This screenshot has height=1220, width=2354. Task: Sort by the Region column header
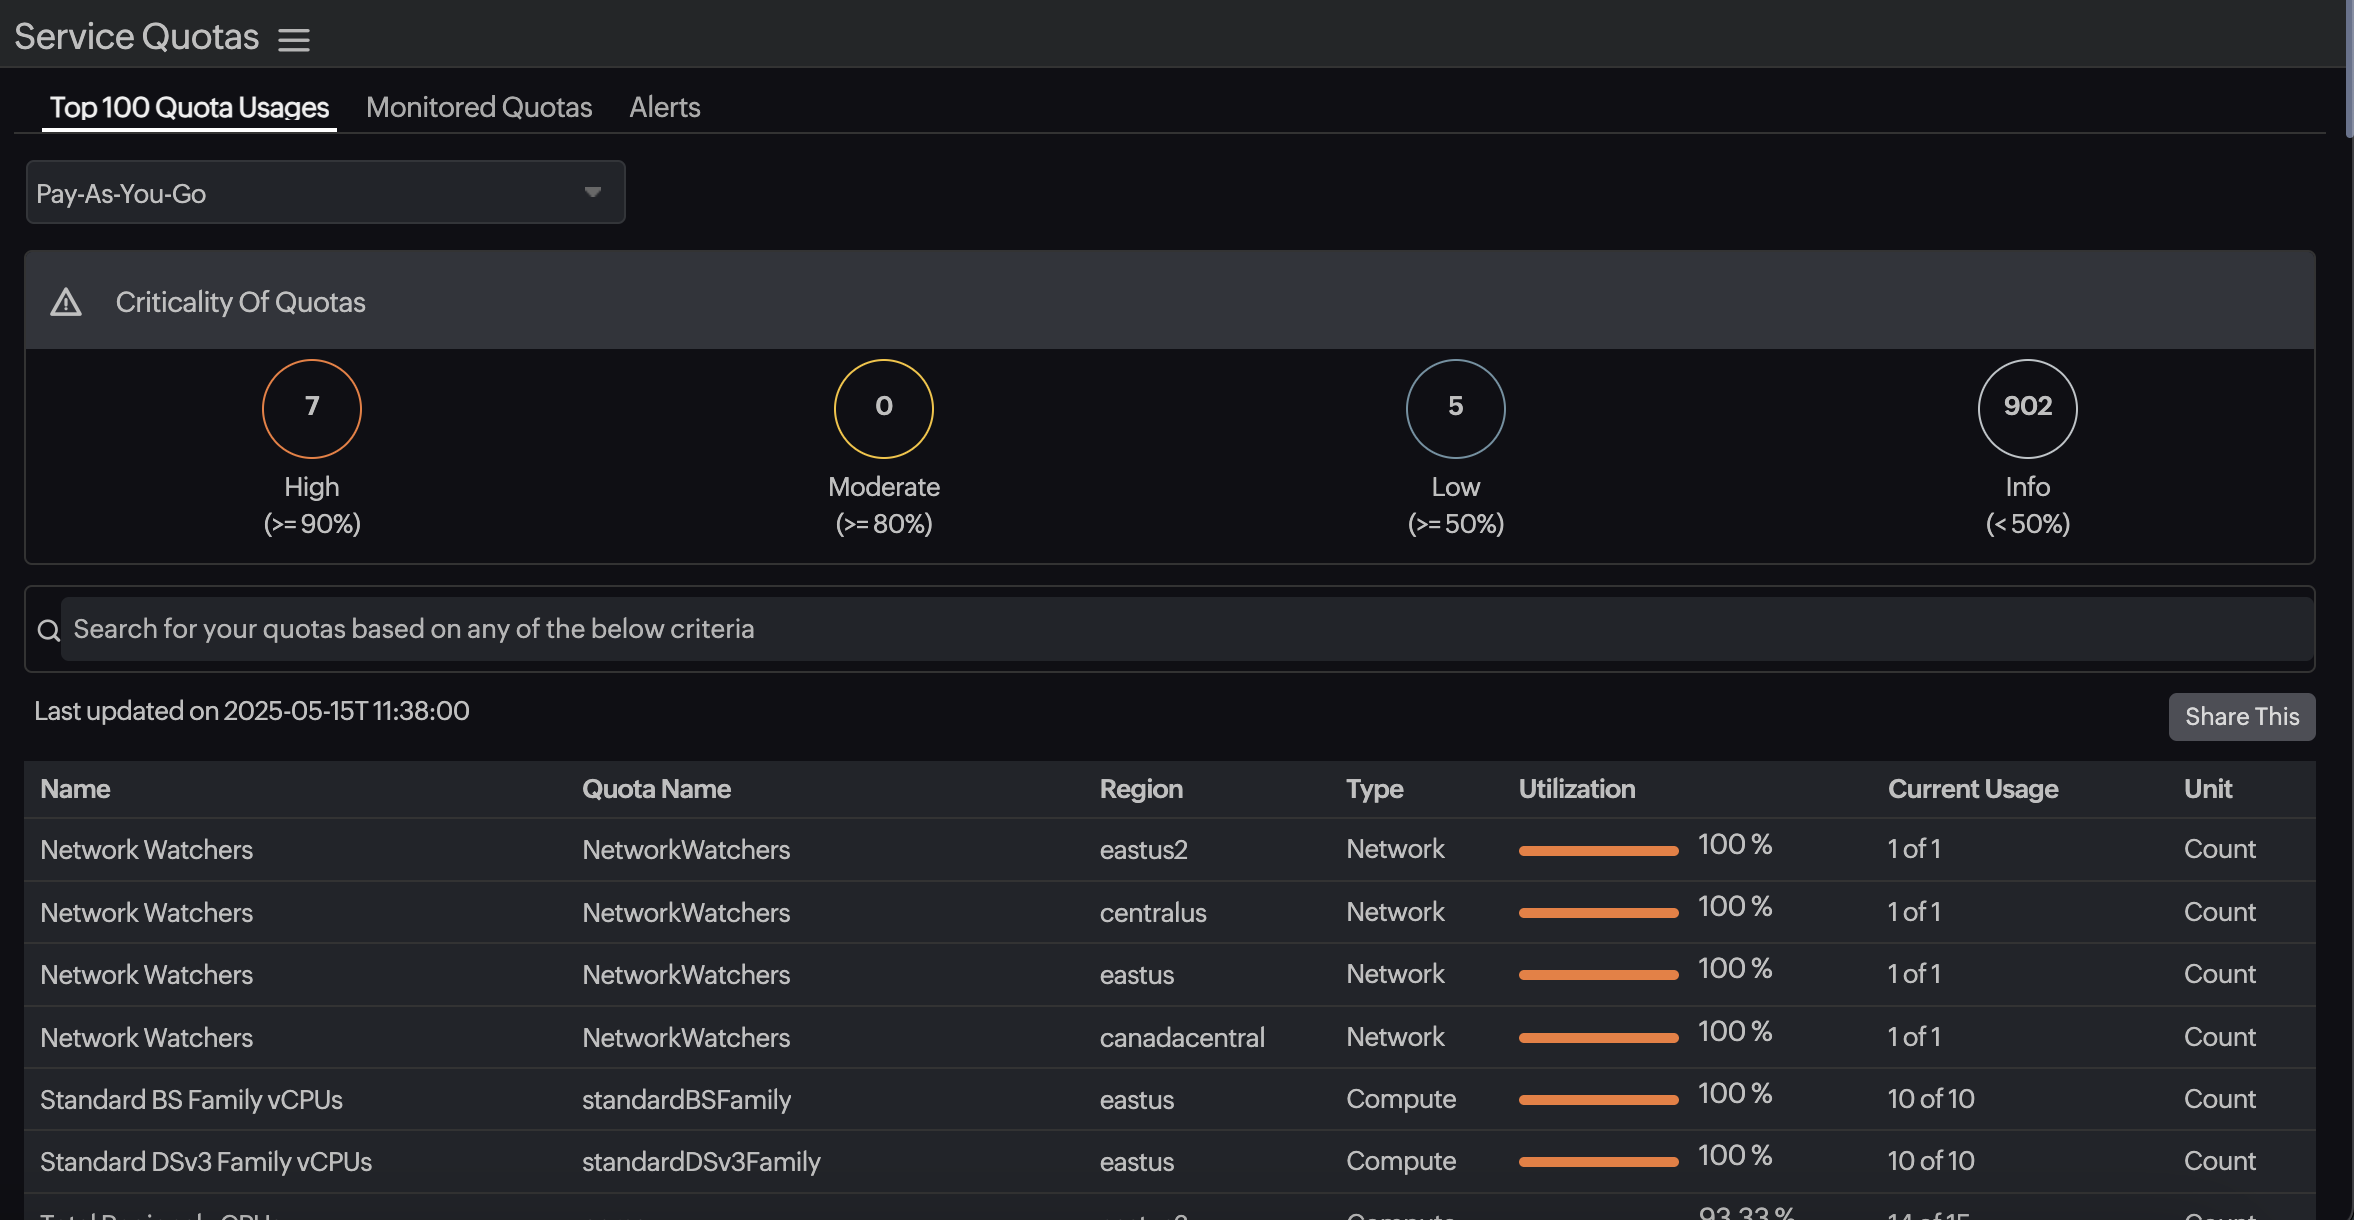pyautogui.click(x=1140, y=789)
